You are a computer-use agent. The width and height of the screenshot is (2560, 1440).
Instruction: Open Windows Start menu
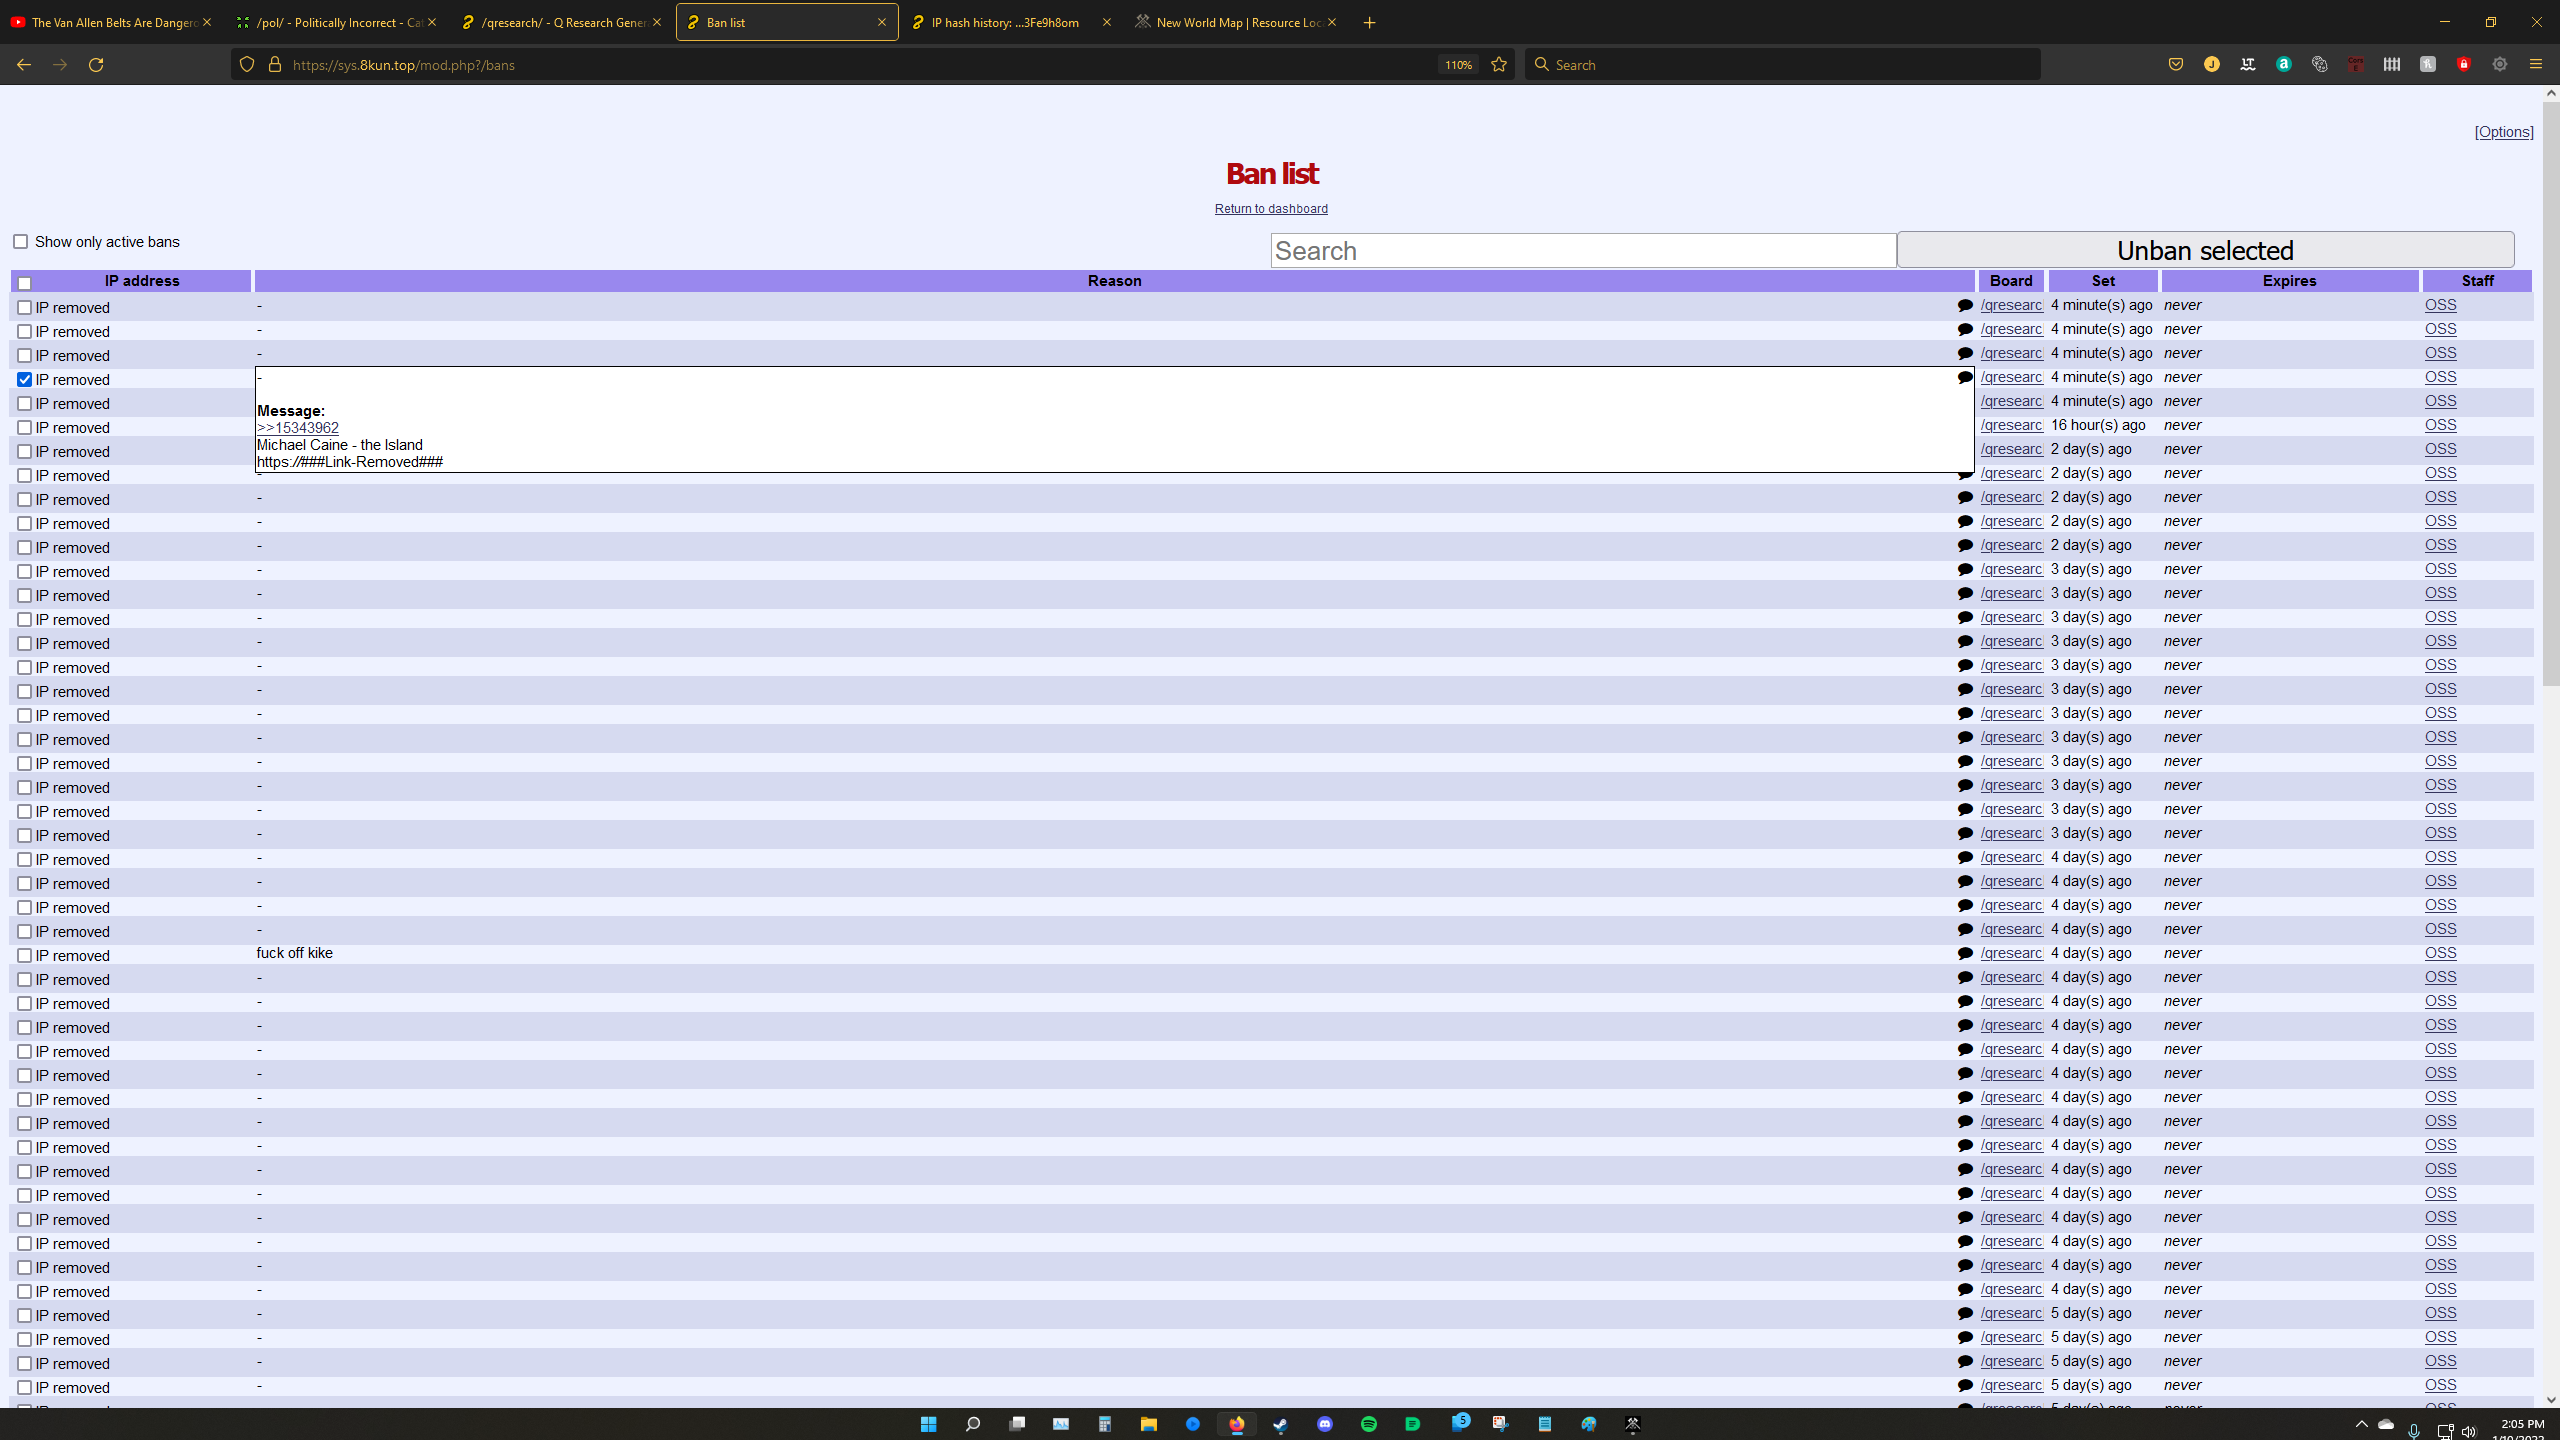click(929, 1424)
